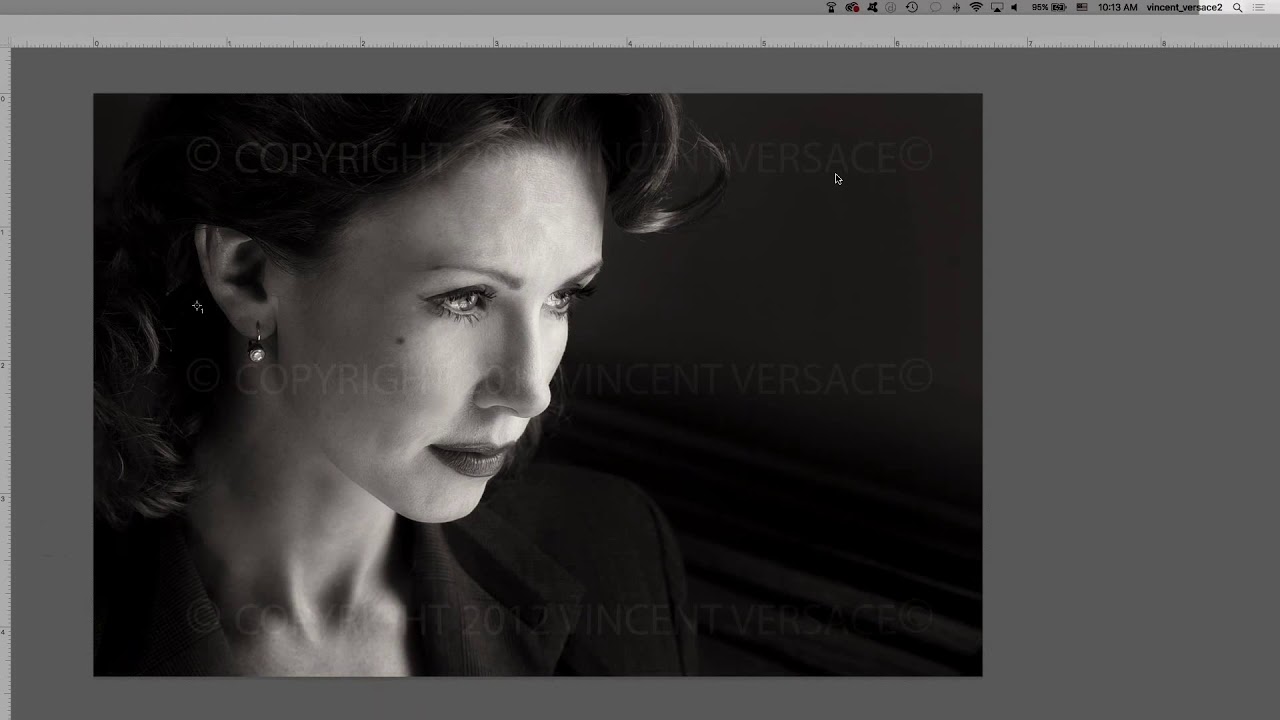Click the first antenna-style menu bar icon

click(x=831, y=7)
